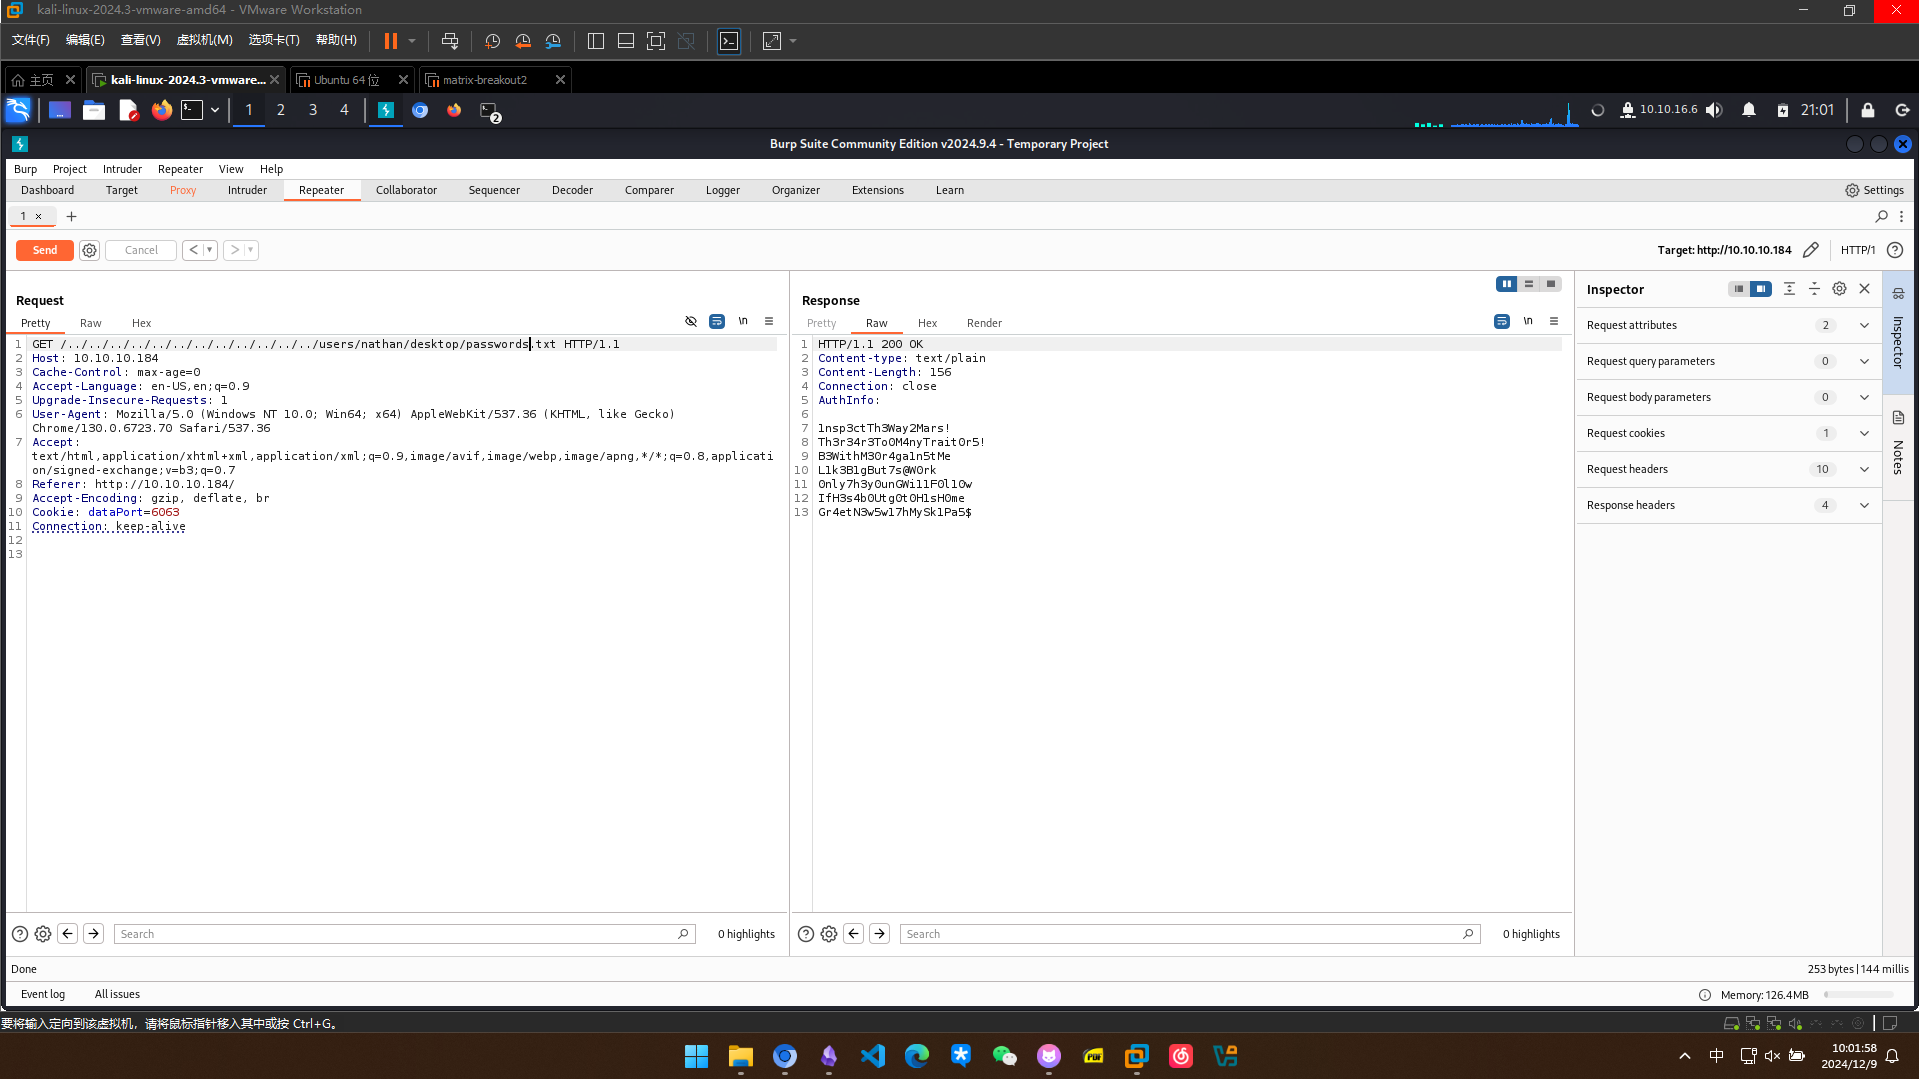Add a new Repeater tab with plus
This screenshot has width=1919, height=1079.
pos(71,216)
